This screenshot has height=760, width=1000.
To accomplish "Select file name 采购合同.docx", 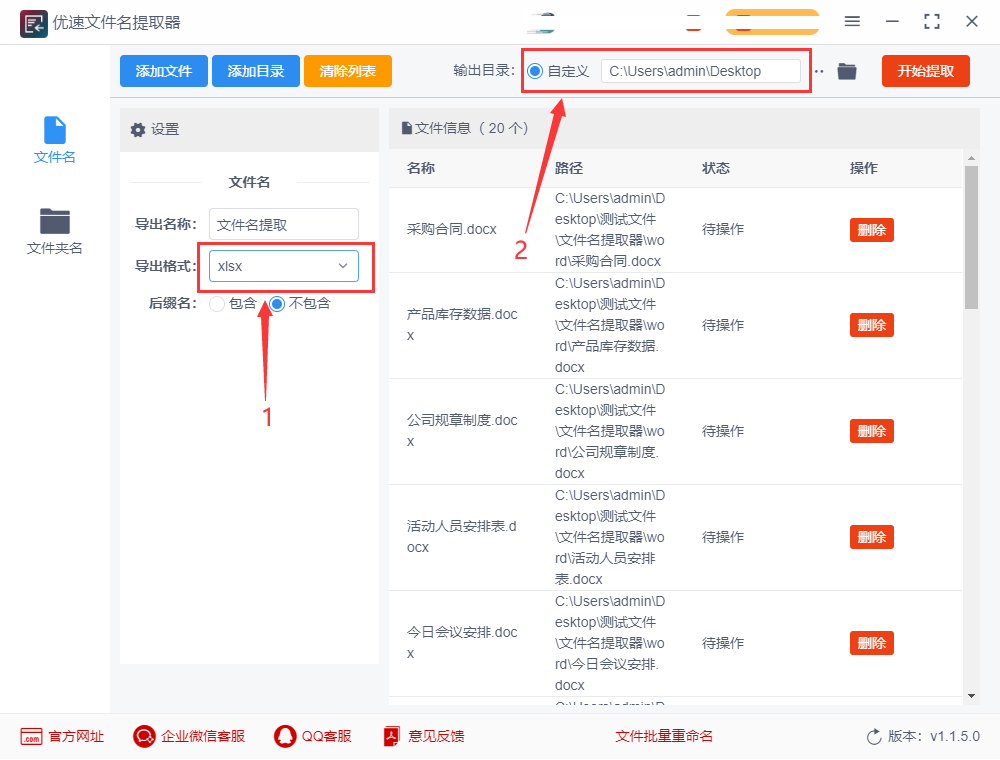I will coord(452,230).
